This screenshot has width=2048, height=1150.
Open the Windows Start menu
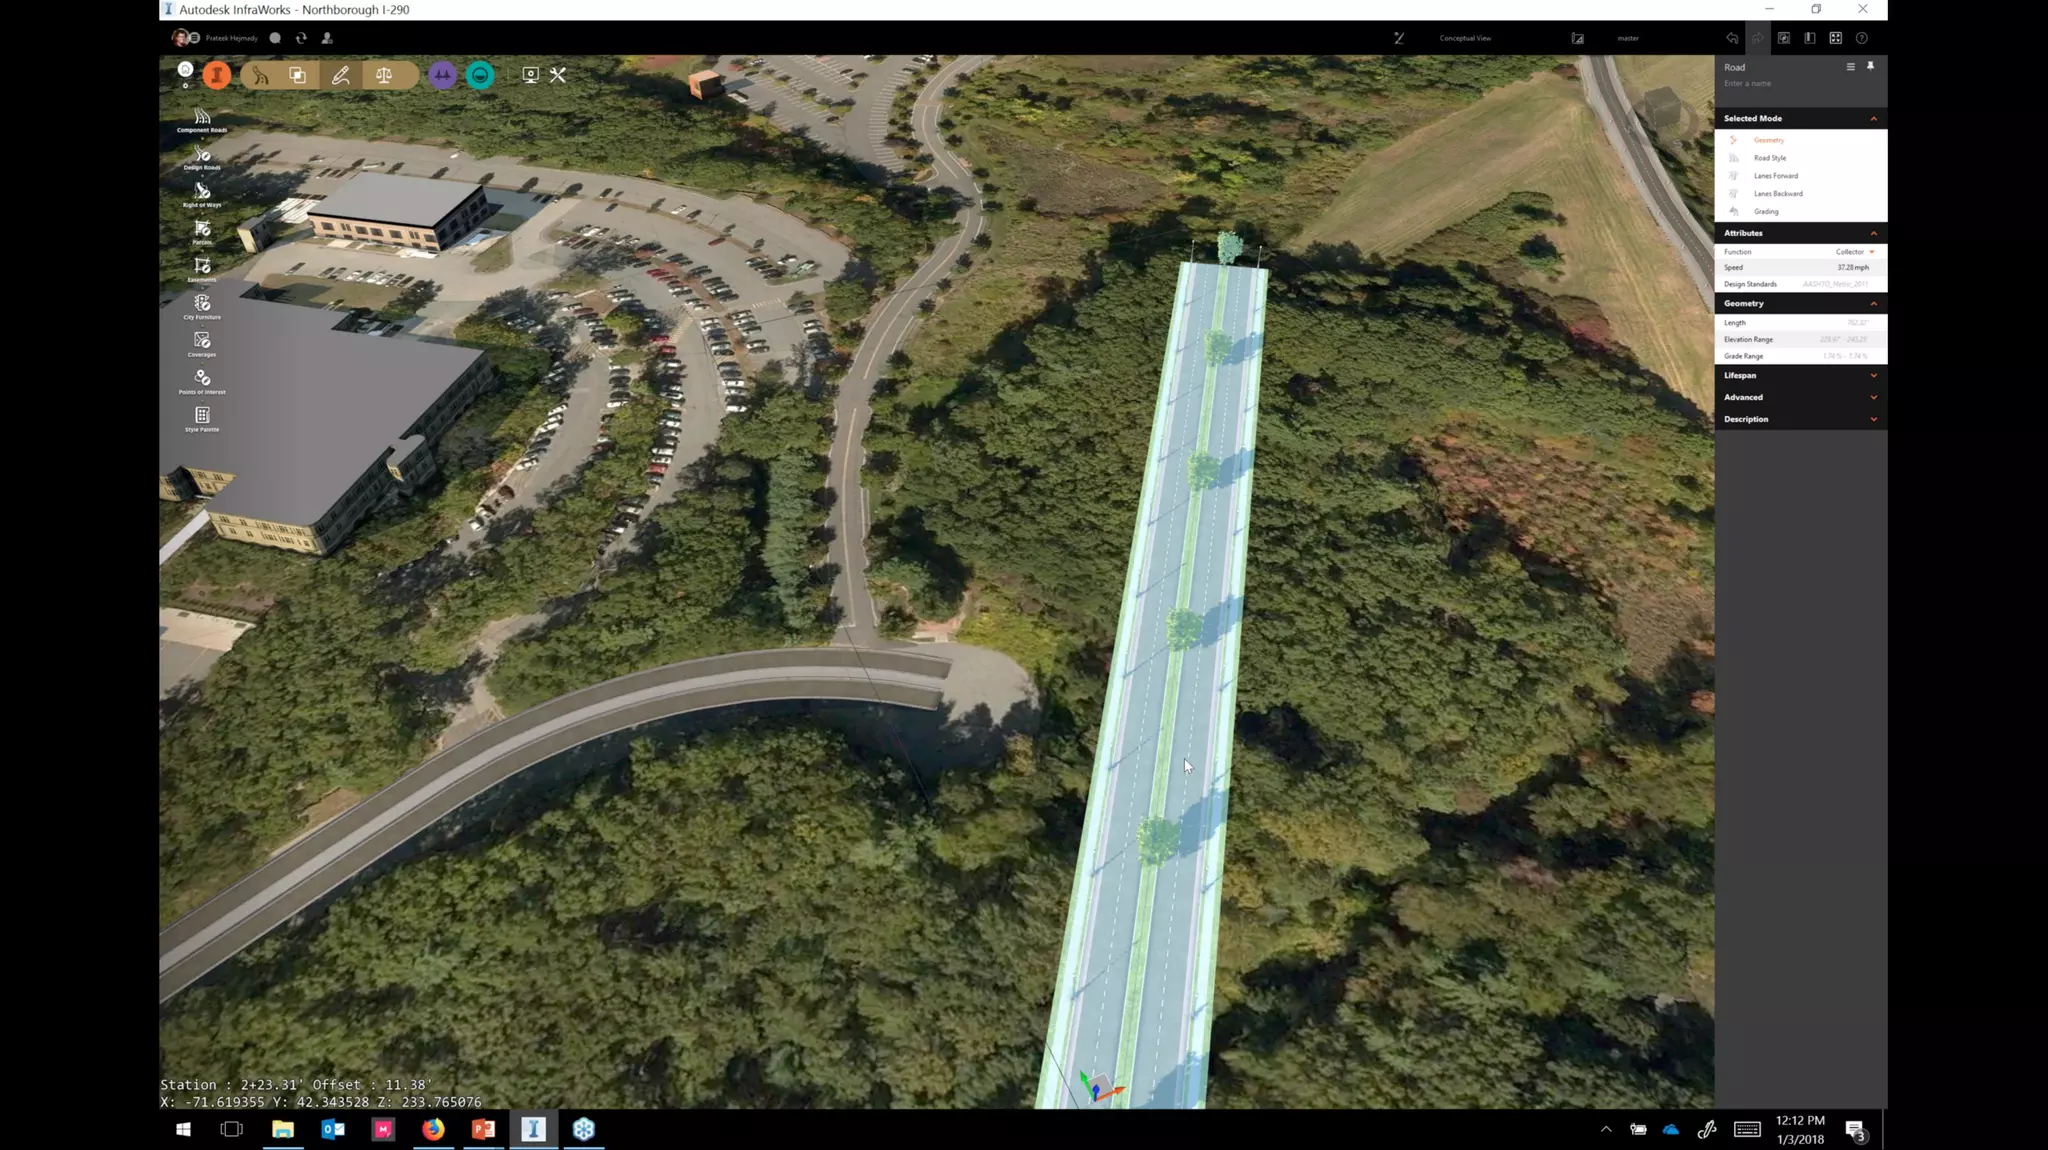[x=183, y=1129]
